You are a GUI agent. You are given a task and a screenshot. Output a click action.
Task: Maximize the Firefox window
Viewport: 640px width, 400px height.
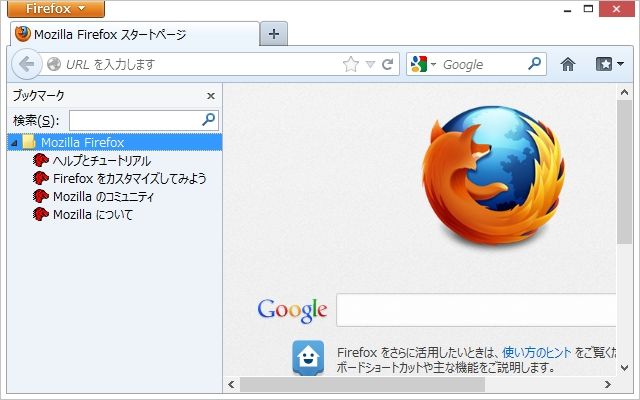point(588,9)
